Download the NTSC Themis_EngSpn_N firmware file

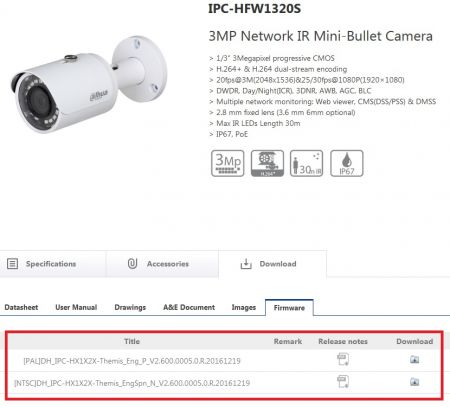pos(414,381)
